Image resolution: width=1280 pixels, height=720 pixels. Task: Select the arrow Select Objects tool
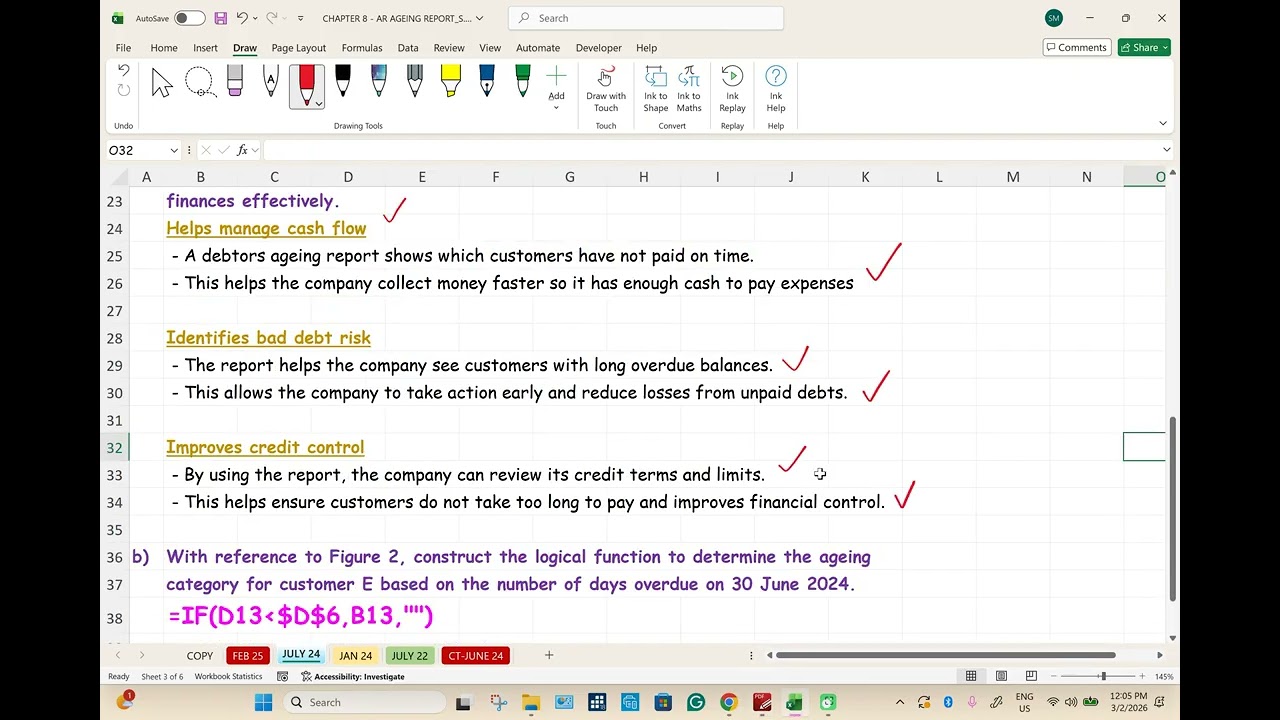pos(162,83)
